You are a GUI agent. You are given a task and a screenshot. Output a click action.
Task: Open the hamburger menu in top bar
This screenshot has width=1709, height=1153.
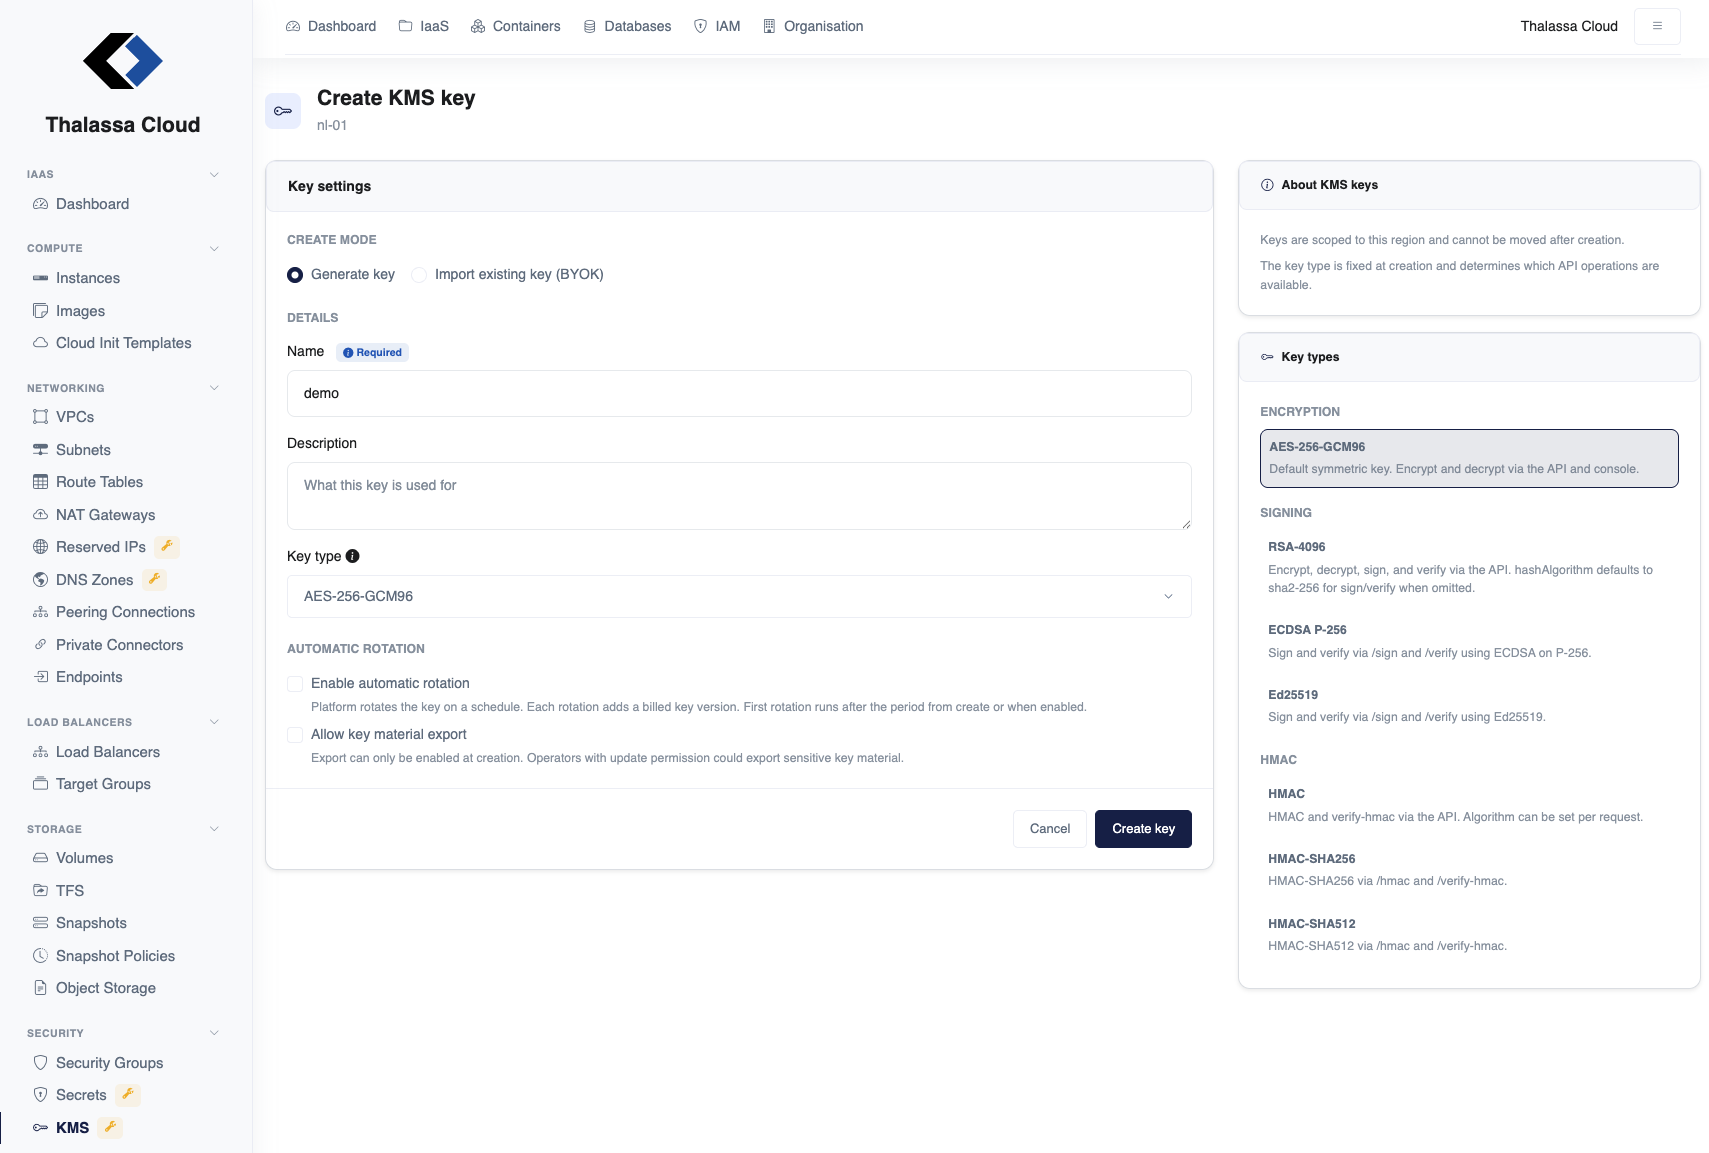(1657, 26)
